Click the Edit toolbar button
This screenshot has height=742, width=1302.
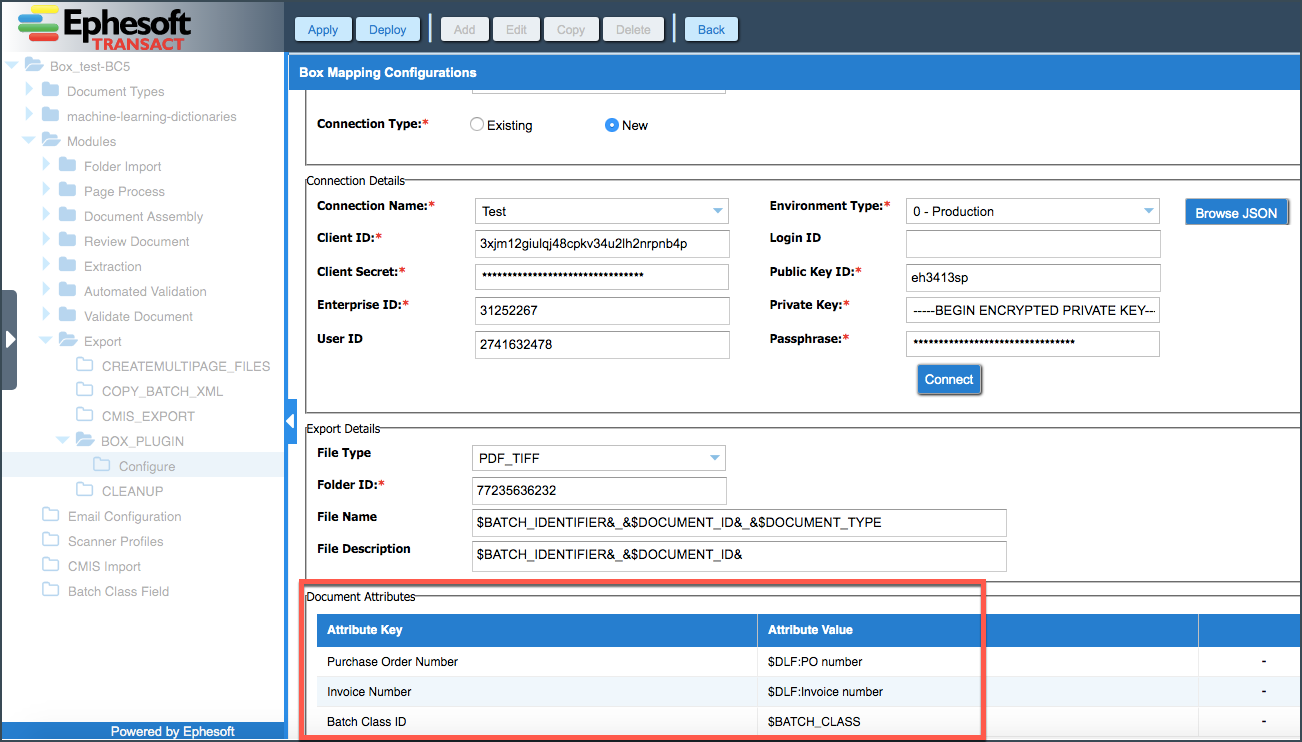click(x=516, y=29)
